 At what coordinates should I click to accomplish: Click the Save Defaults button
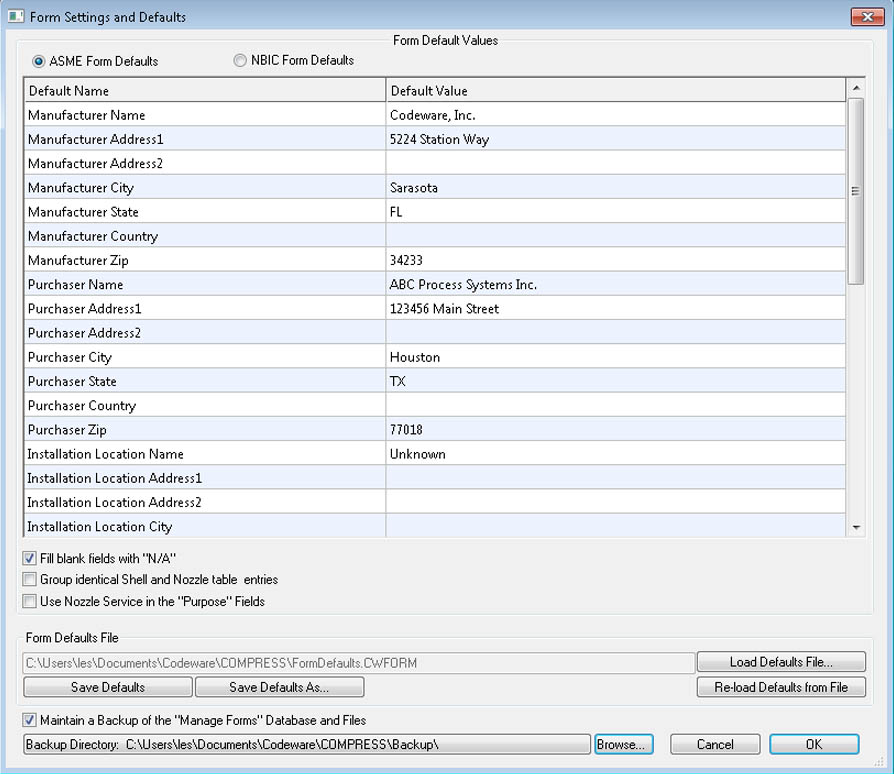point(107,687)
